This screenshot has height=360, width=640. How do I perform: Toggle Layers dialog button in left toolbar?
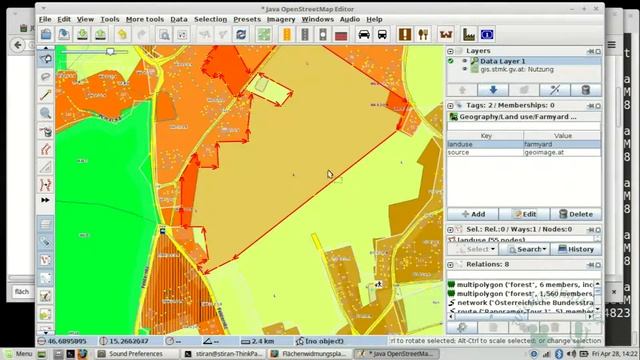(46, 224)
